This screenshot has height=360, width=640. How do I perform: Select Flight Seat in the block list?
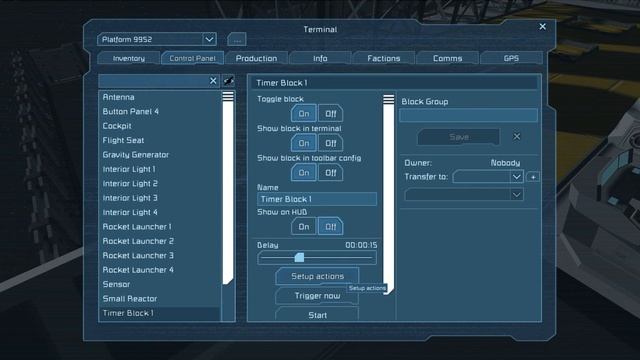point(160,140)
